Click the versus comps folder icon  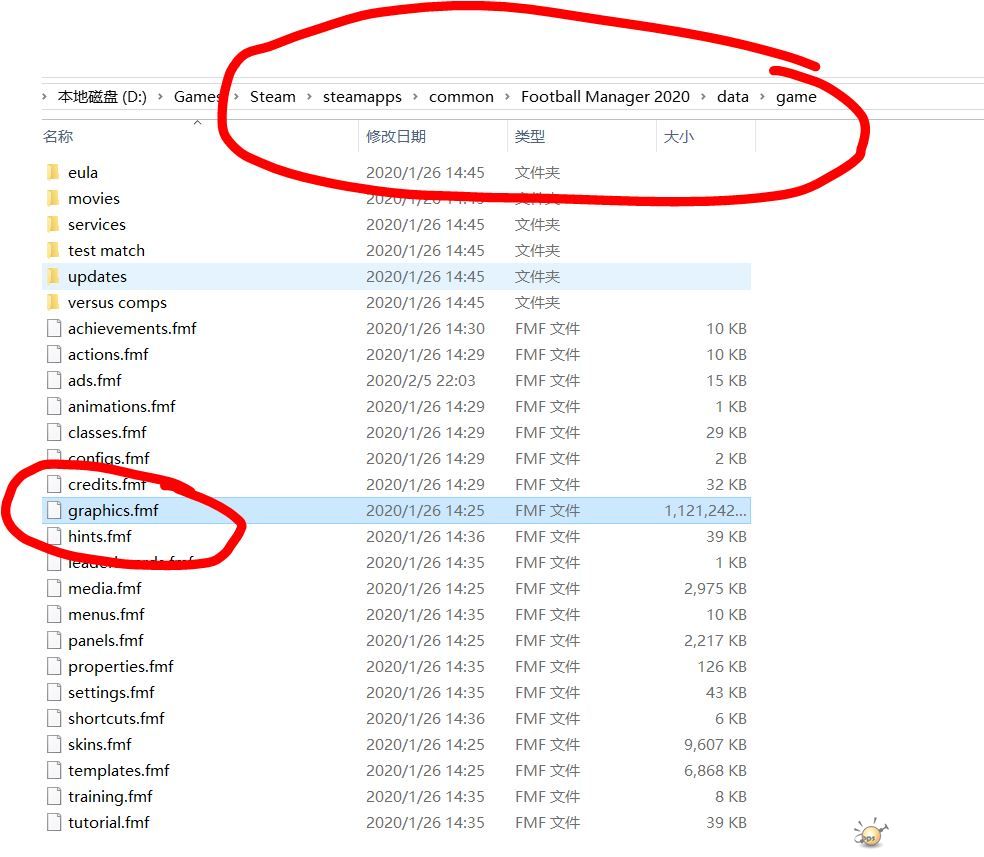pyautogui.click(x=53, y=302)
